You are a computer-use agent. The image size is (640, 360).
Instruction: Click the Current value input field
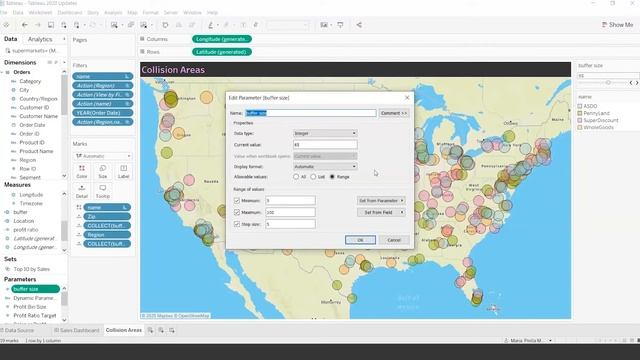(x=325, y=144)
